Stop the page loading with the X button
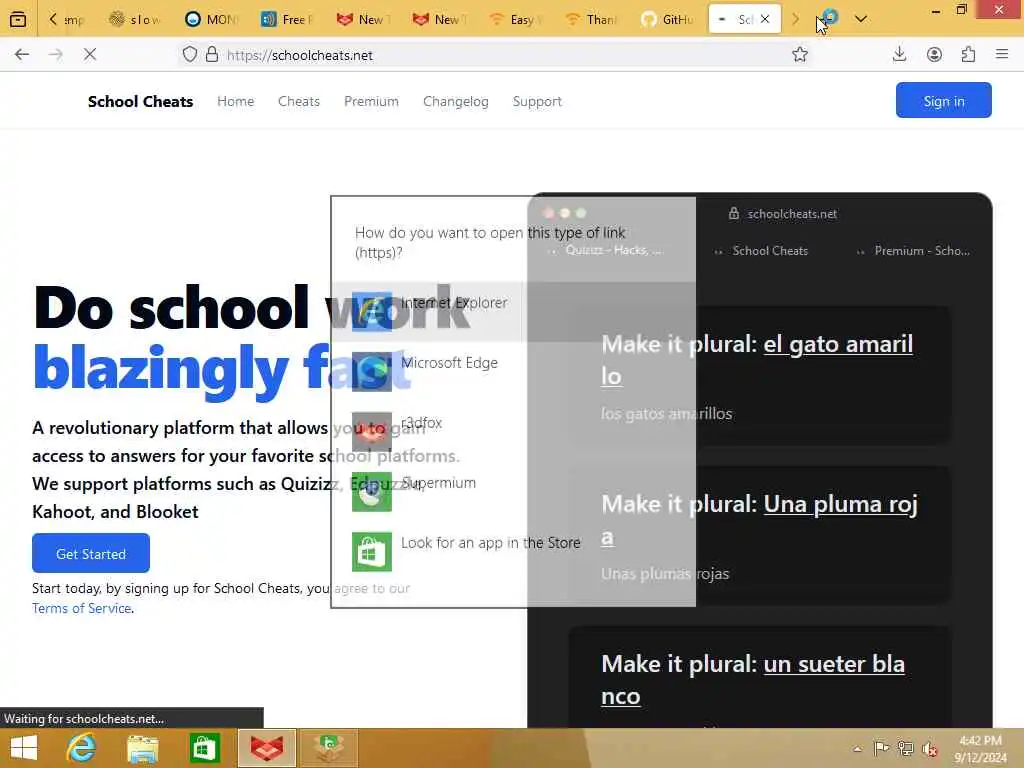The width and height of the screenshot is (1024, 768). click(90, 55)
